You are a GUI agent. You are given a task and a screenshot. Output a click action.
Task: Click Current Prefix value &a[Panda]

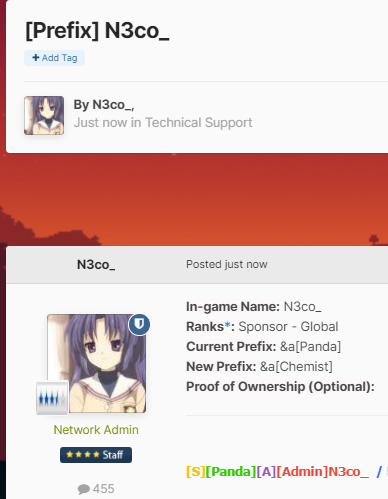click(310, 347)
